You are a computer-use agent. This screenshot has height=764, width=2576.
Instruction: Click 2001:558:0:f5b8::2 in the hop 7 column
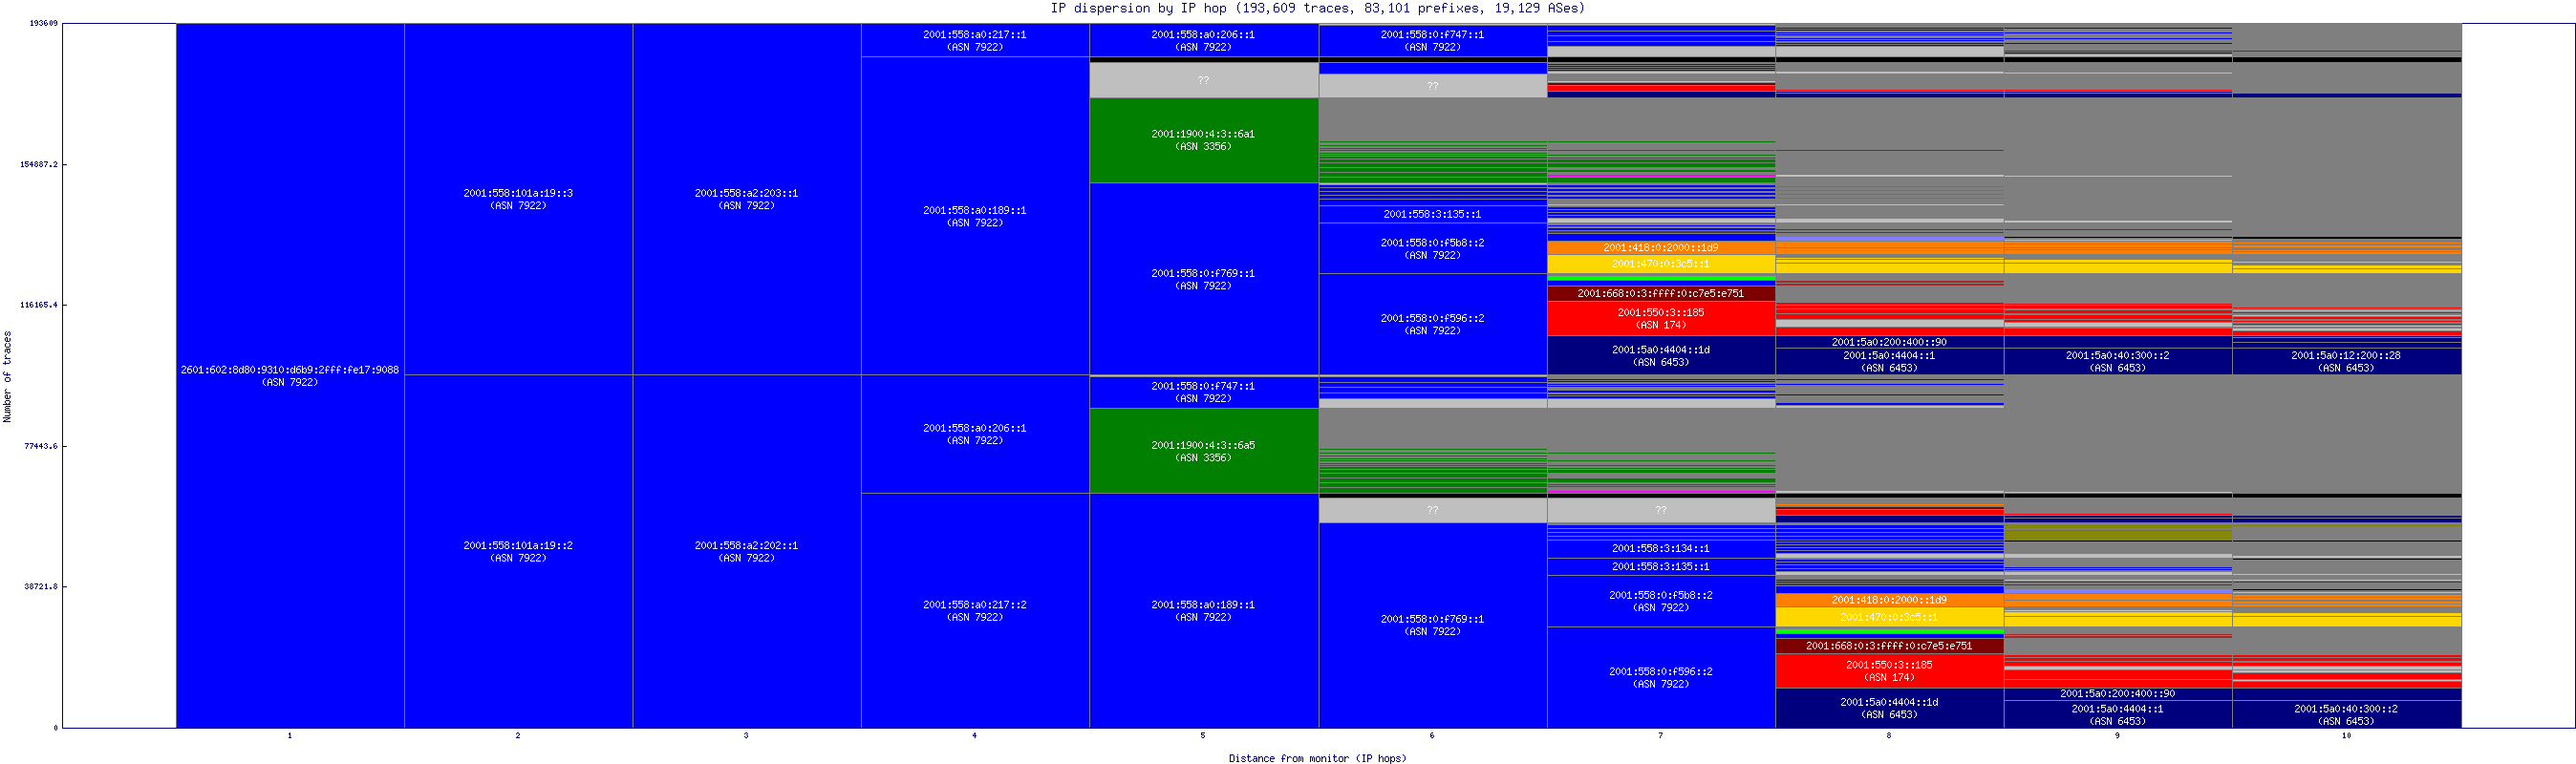(1661, 601)
